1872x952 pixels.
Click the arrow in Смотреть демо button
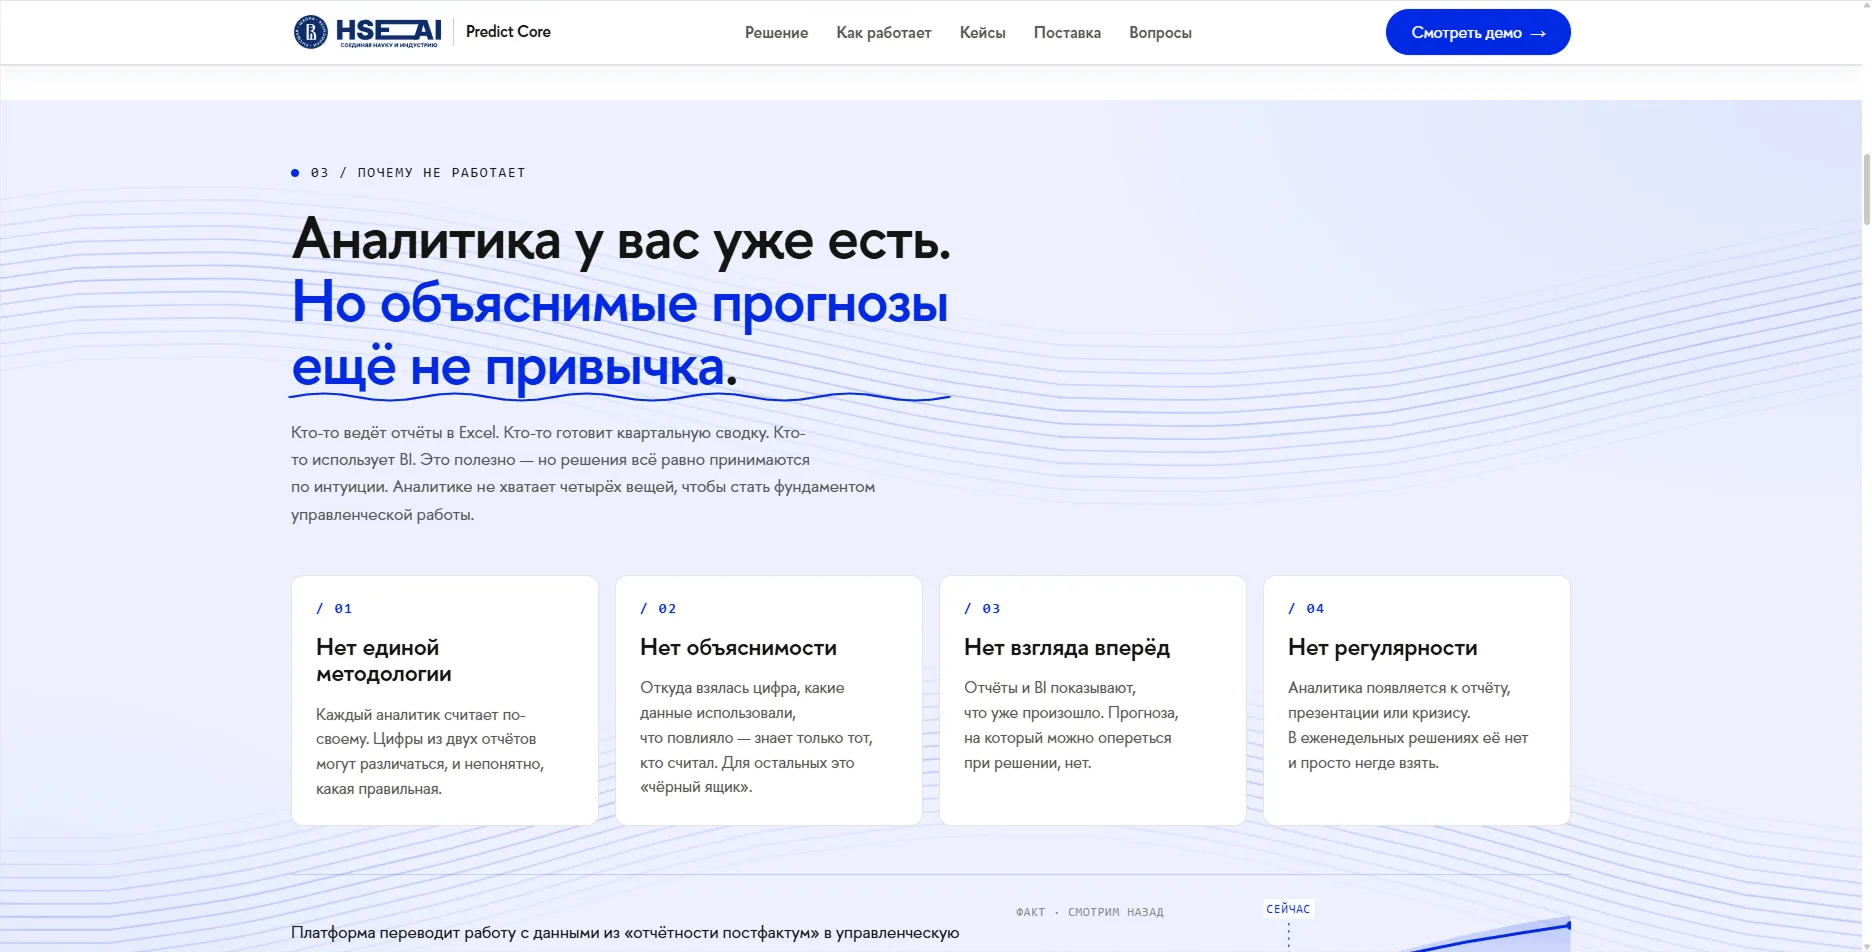pyautogui.click(x=1538, y=33)
